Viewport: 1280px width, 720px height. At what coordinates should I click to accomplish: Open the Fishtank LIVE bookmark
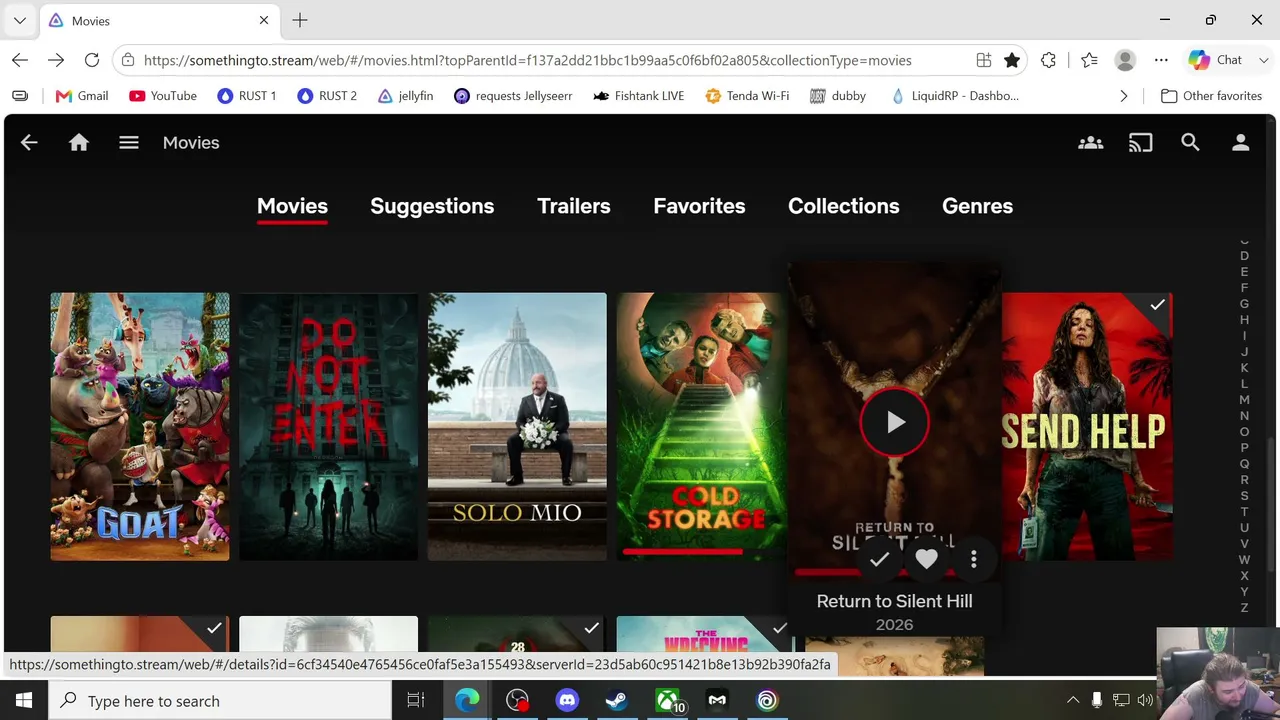point(639,96)
